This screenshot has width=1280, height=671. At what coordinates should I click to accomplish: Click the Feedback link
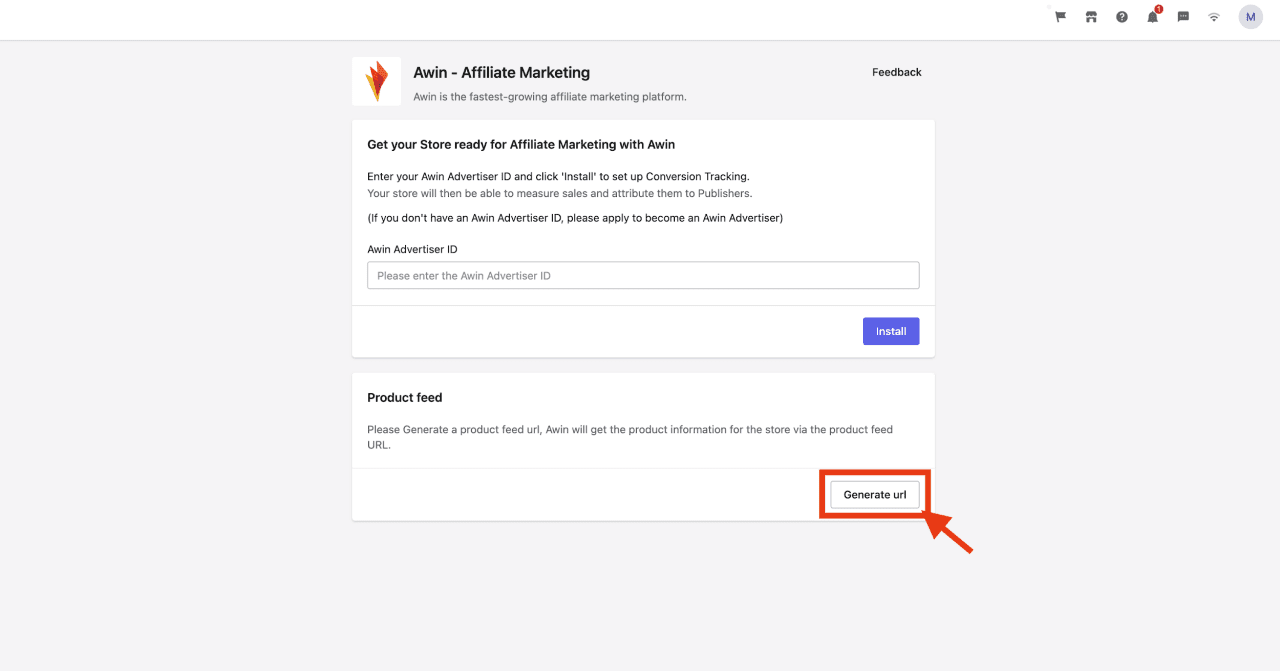coord(897,72)
